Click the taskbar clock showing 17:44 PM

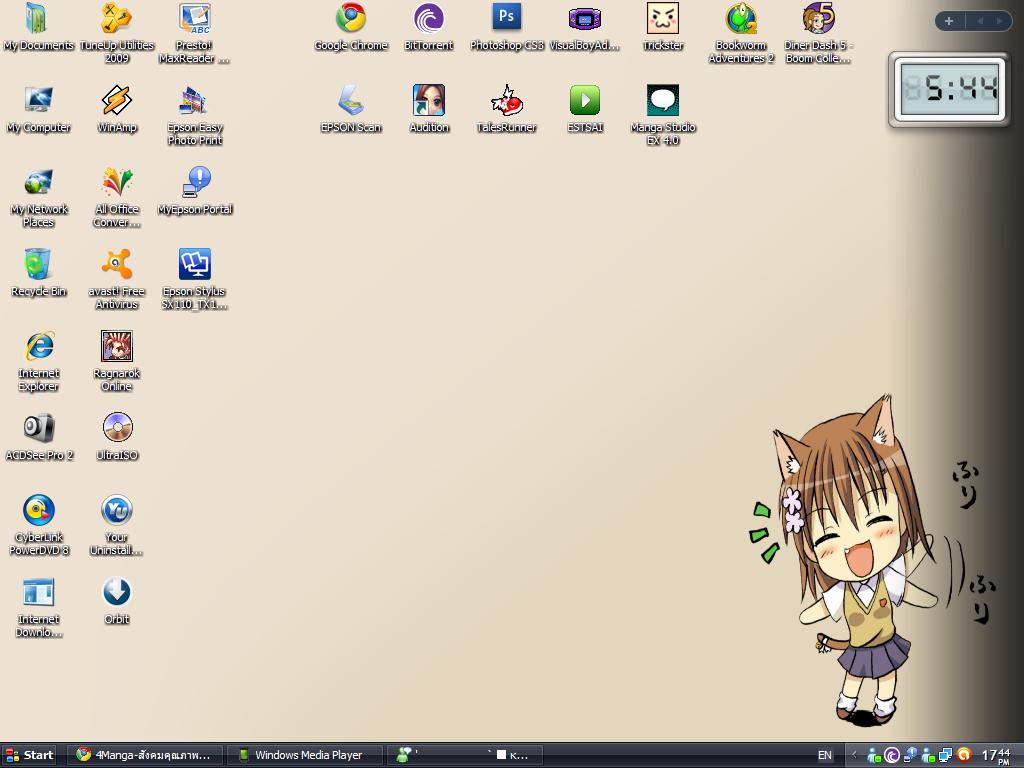coord(995,756)
